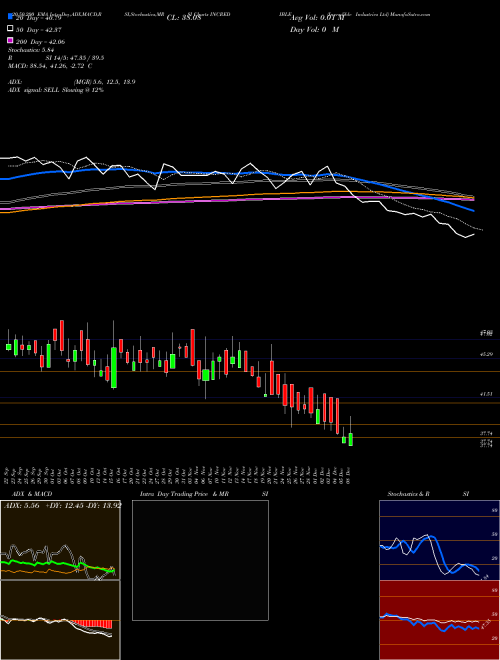
Task: Open the blue Stochastics chart thumbnail
Action: [x=439, y=540]
